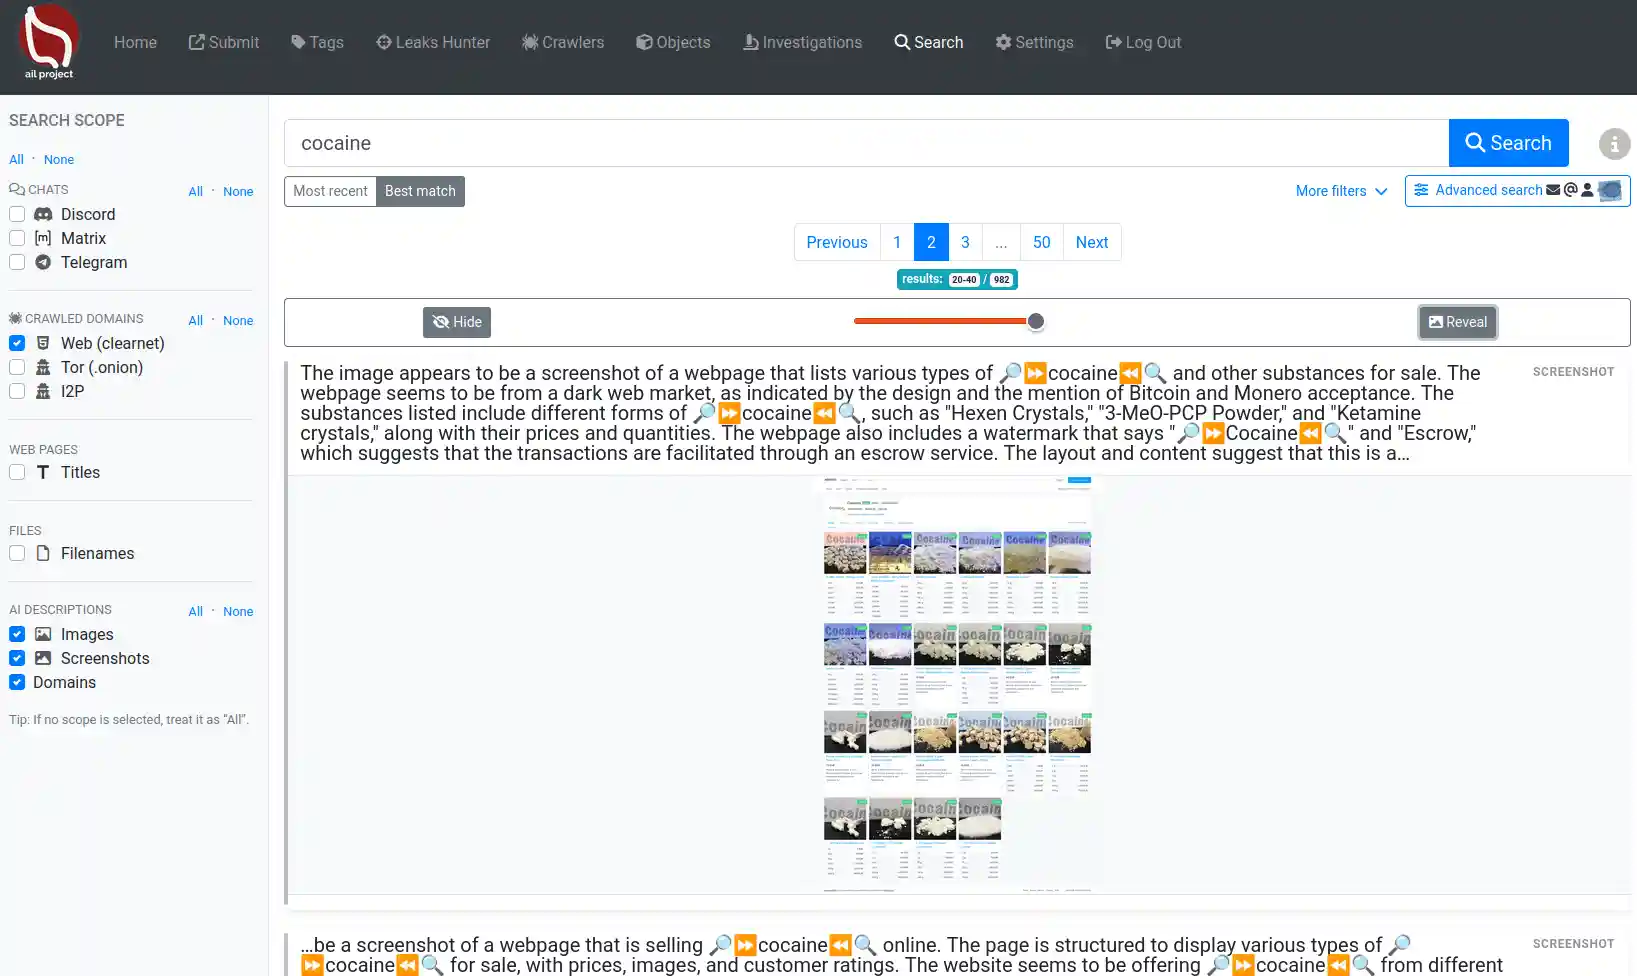Select All for Crawled Domains
1637x976 pixels.
click(x=196, y=320)
